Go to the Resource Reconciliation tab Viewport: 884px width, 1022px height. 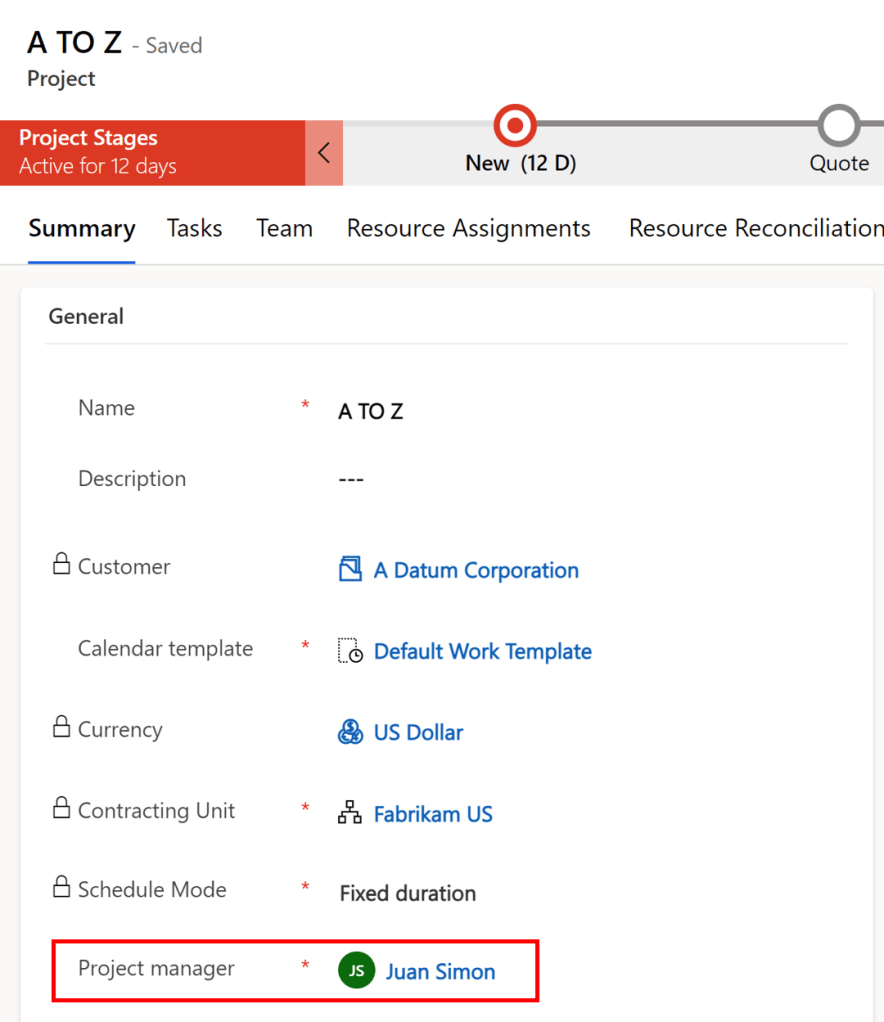pyautogui.click(x=755, y=228)
